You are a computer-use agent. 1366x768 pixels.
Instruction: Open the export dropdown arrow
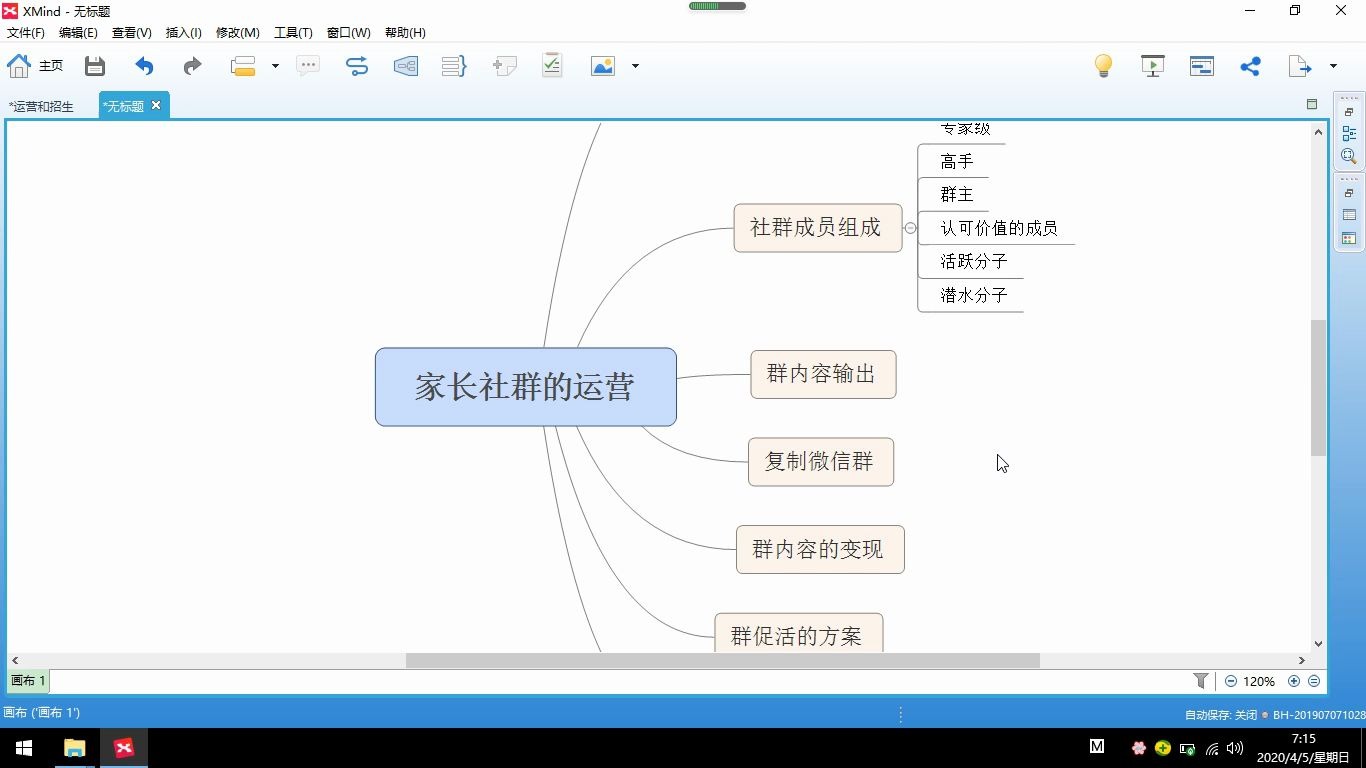1333,66
